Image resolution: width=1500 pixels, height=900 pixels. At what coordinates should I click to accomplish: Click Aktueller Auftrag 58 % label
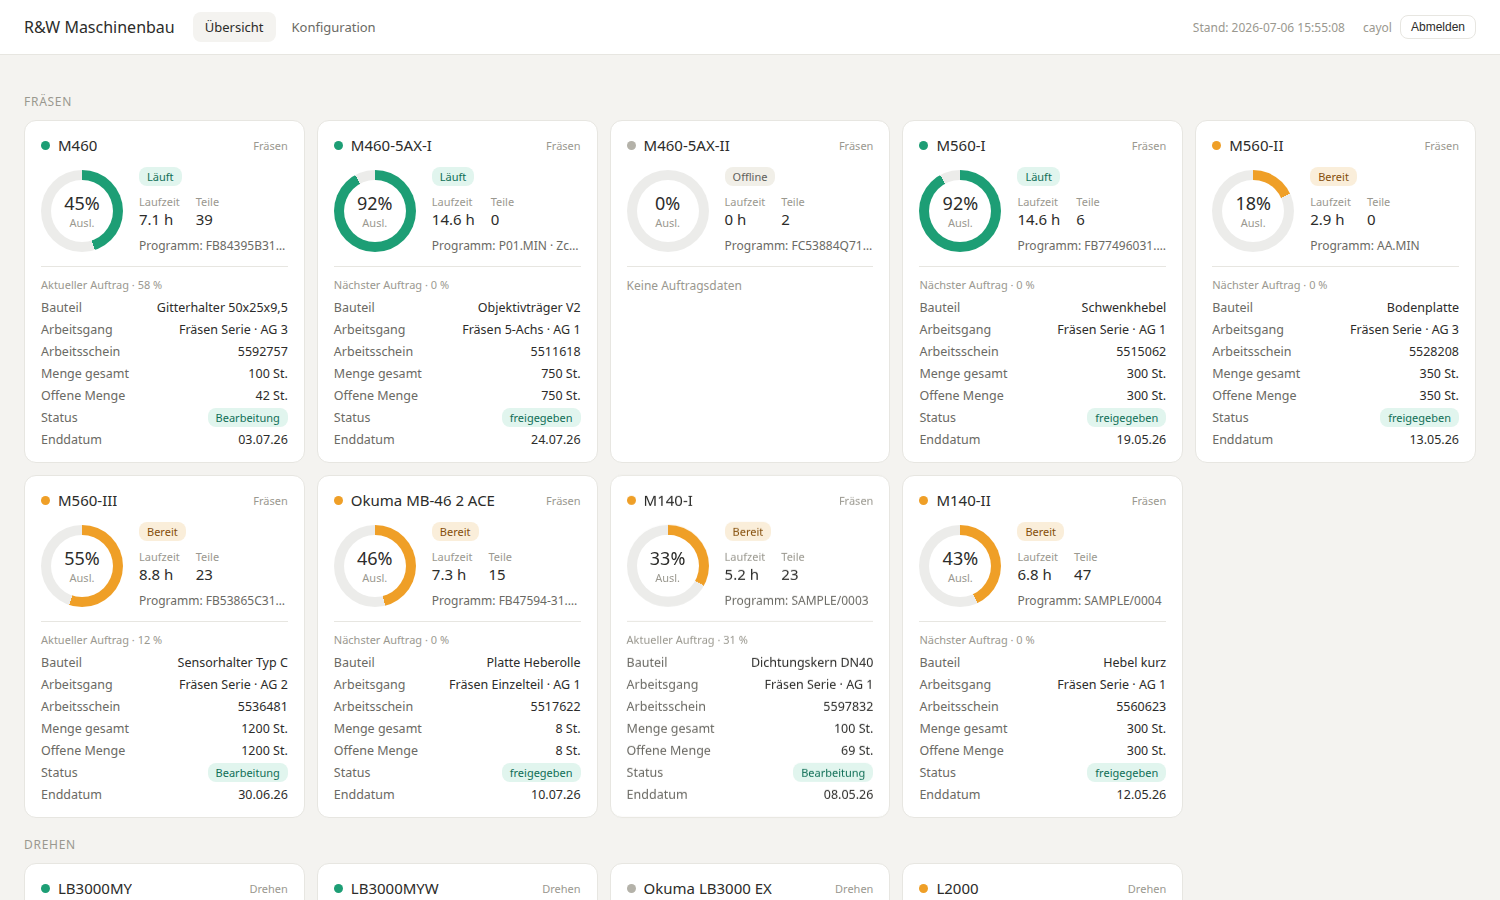click(x=101, y=286)
